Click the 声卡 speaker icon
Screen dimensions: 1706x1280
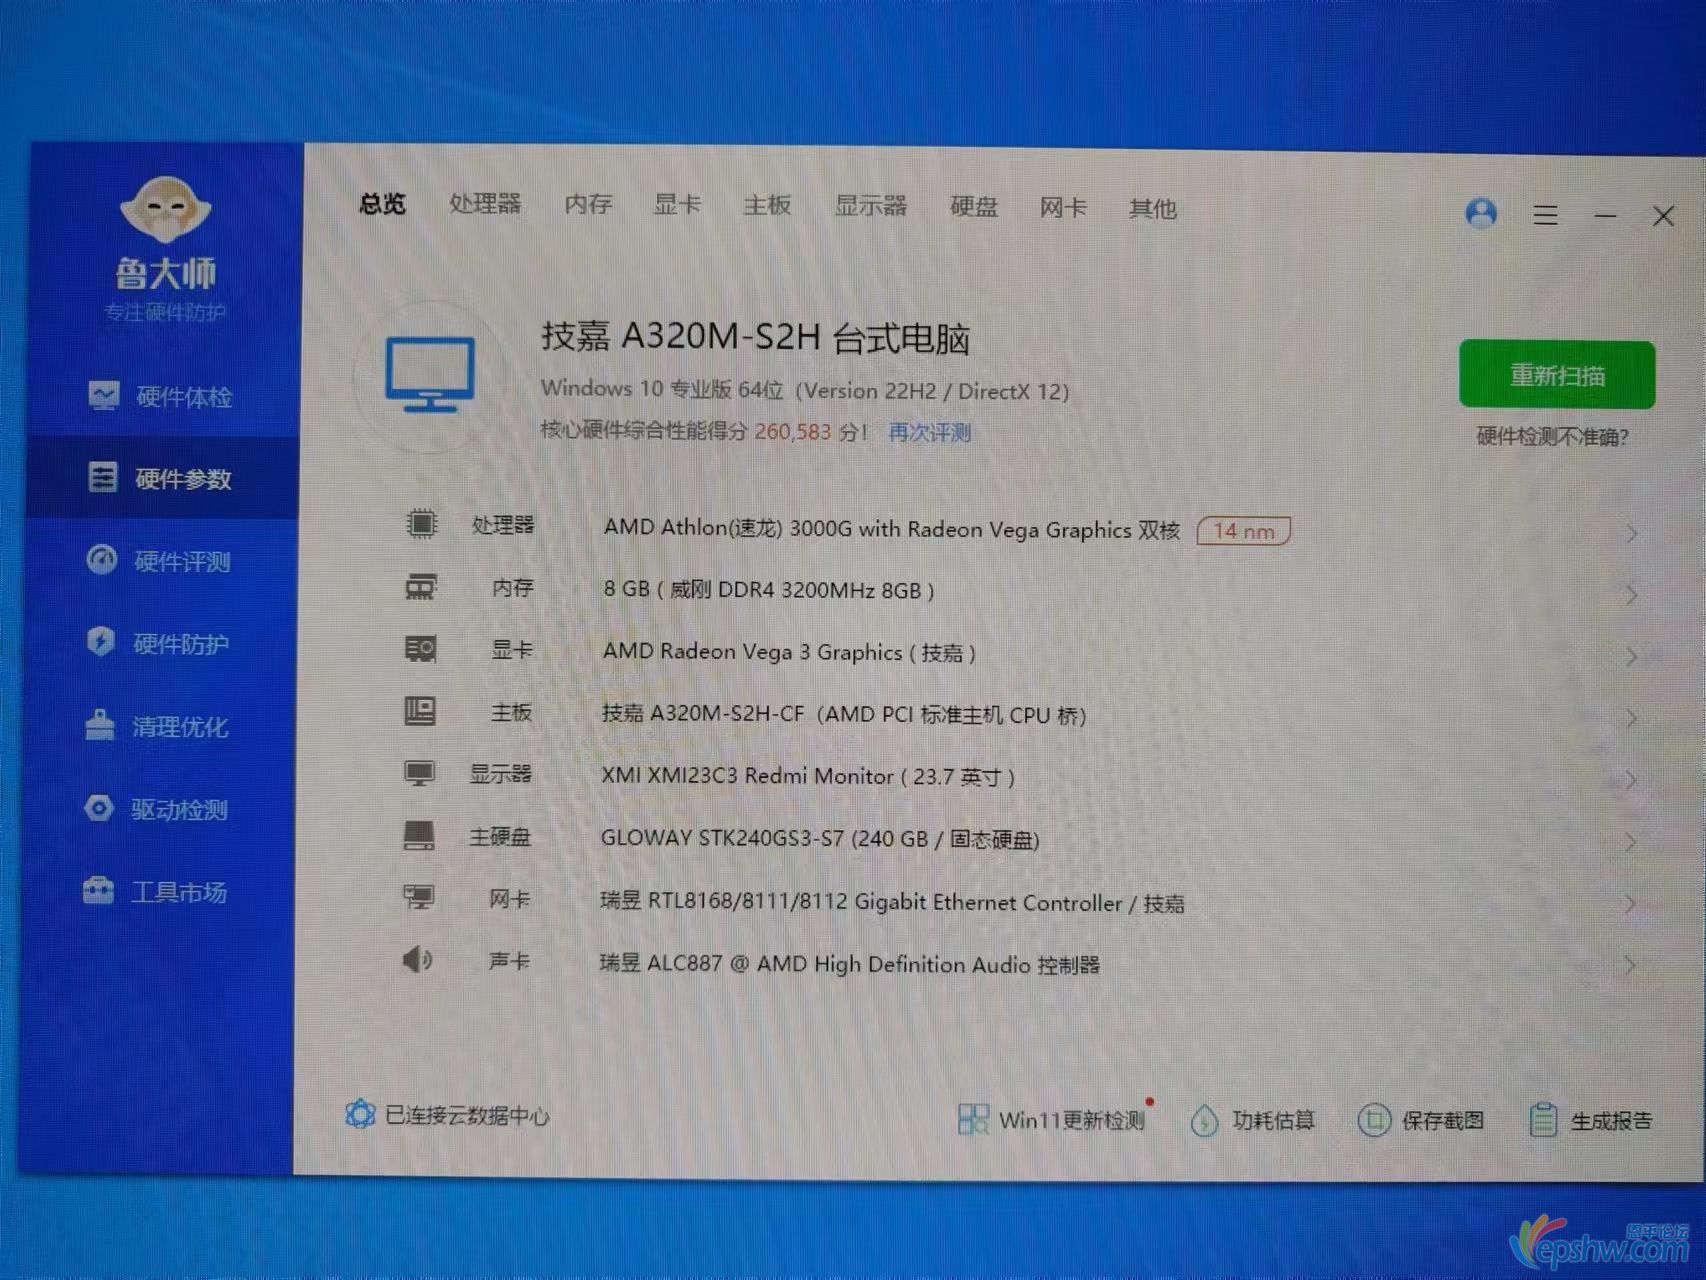point(417,960)
